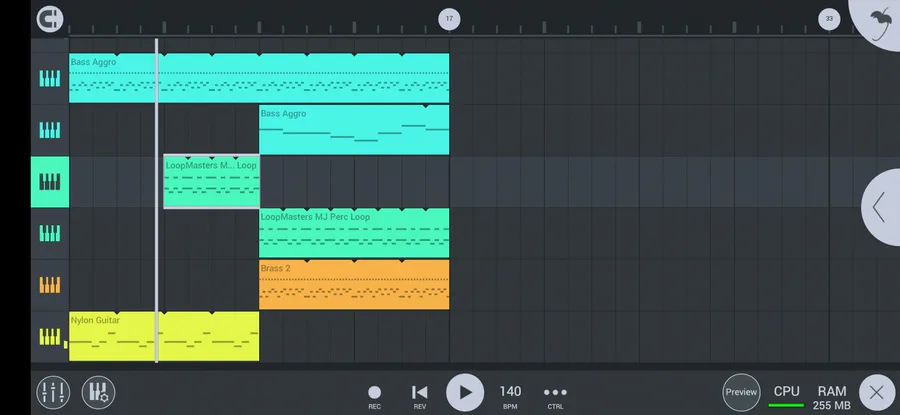Select the first Bass Aggro track keyboard icon
The image size is (900, 415).
50,79
